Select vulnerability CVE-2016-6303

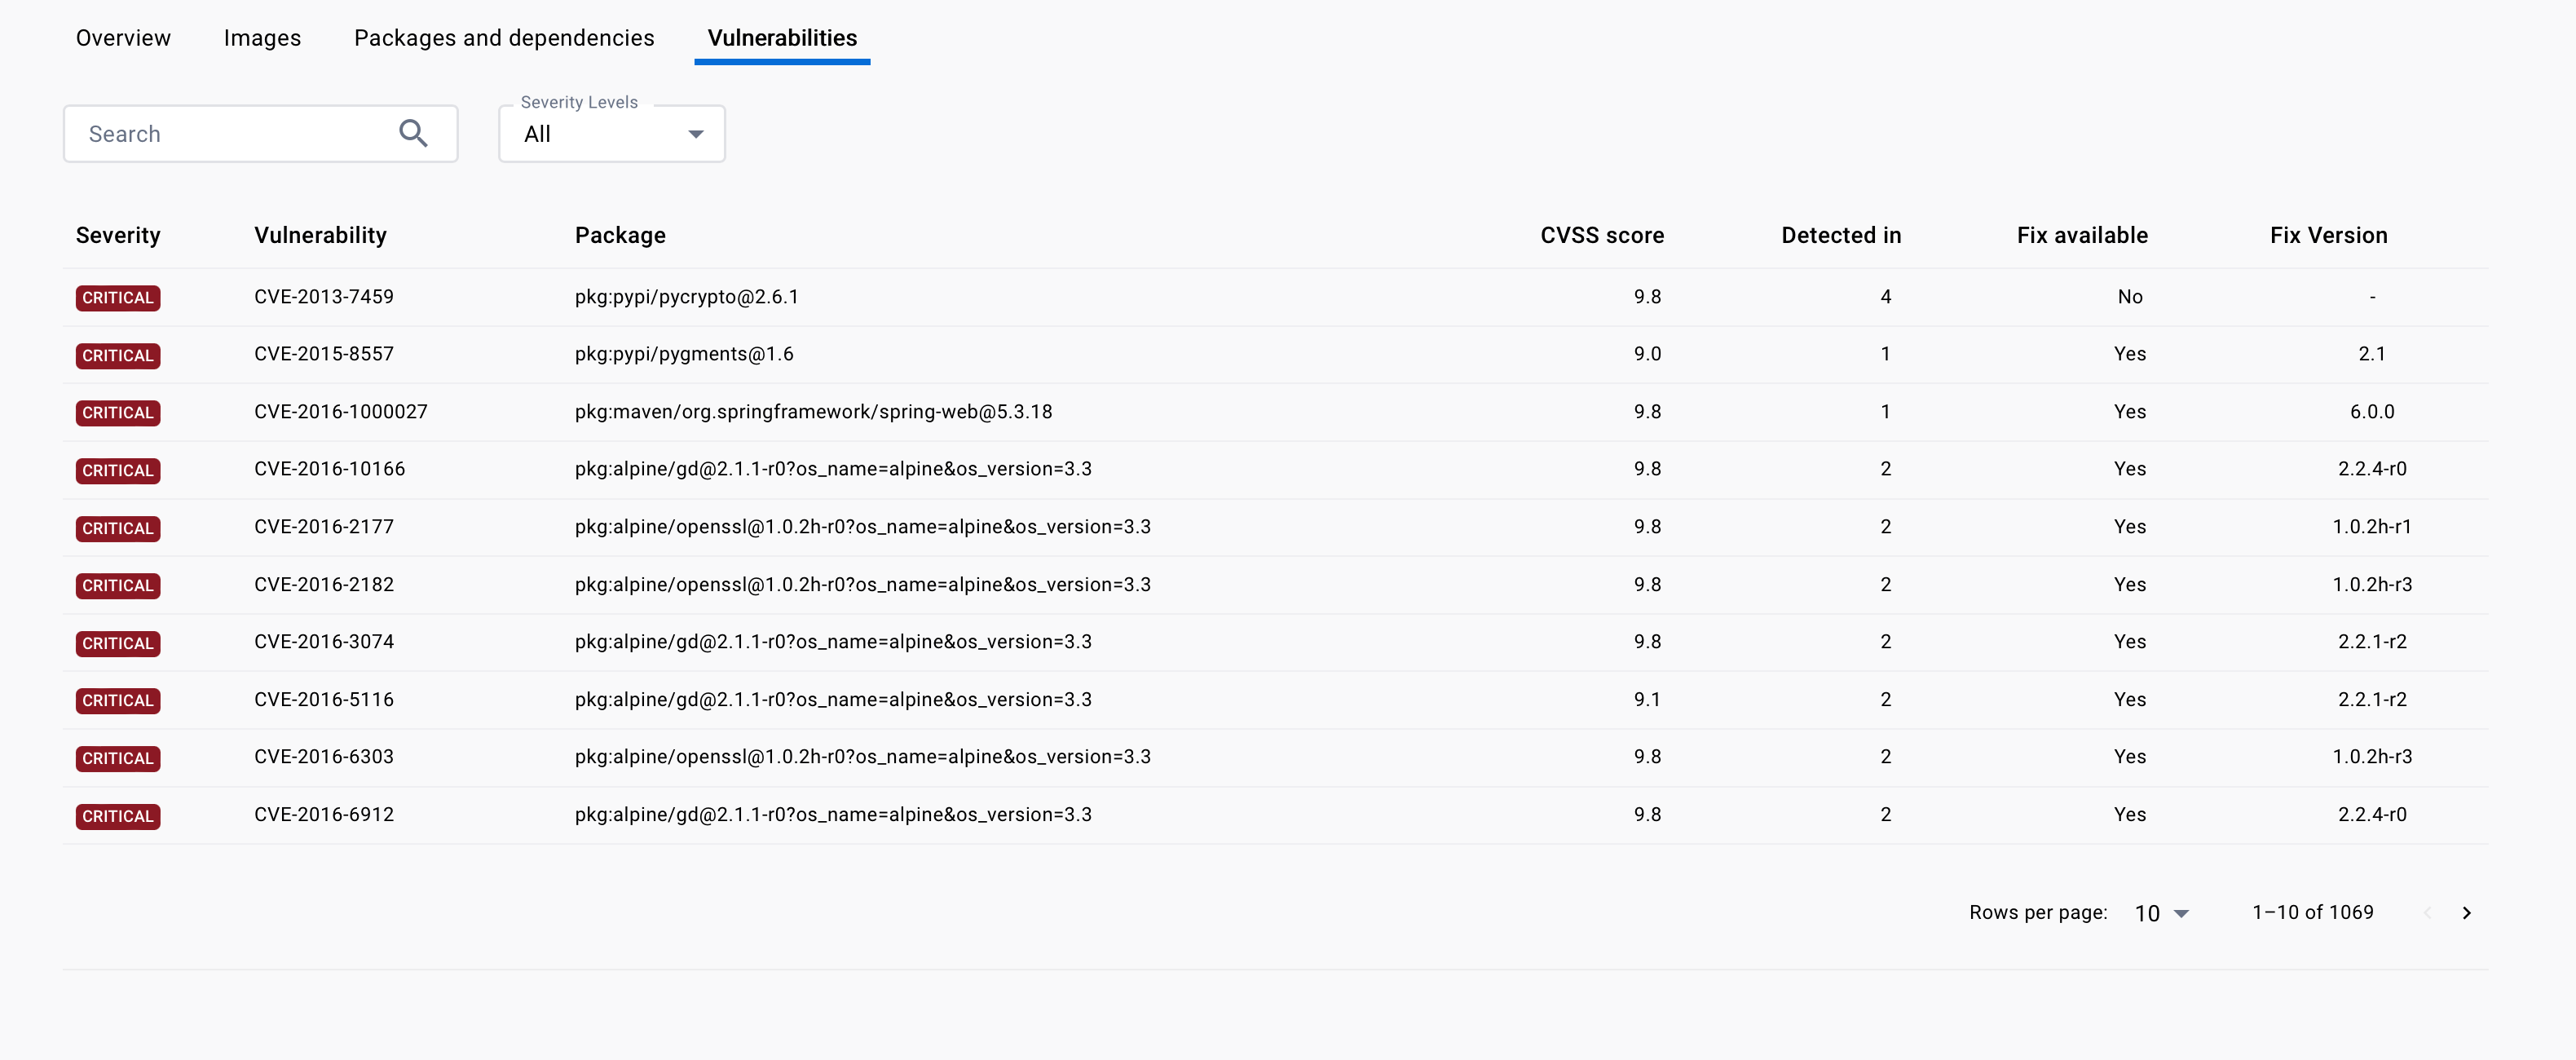324,757
